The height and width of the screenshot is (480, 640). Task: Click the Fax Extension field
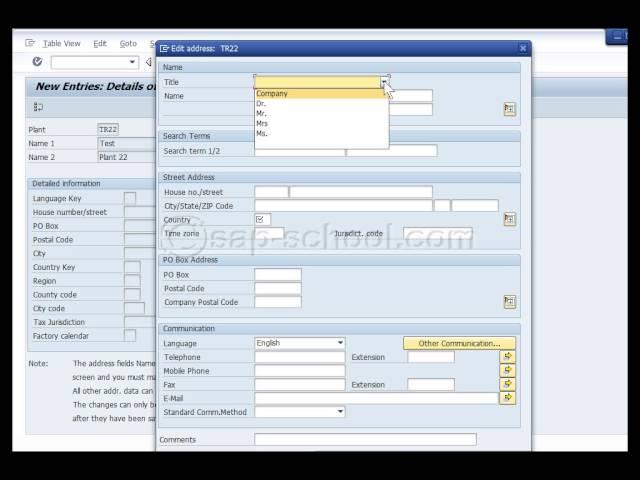[x=431, y=384]
